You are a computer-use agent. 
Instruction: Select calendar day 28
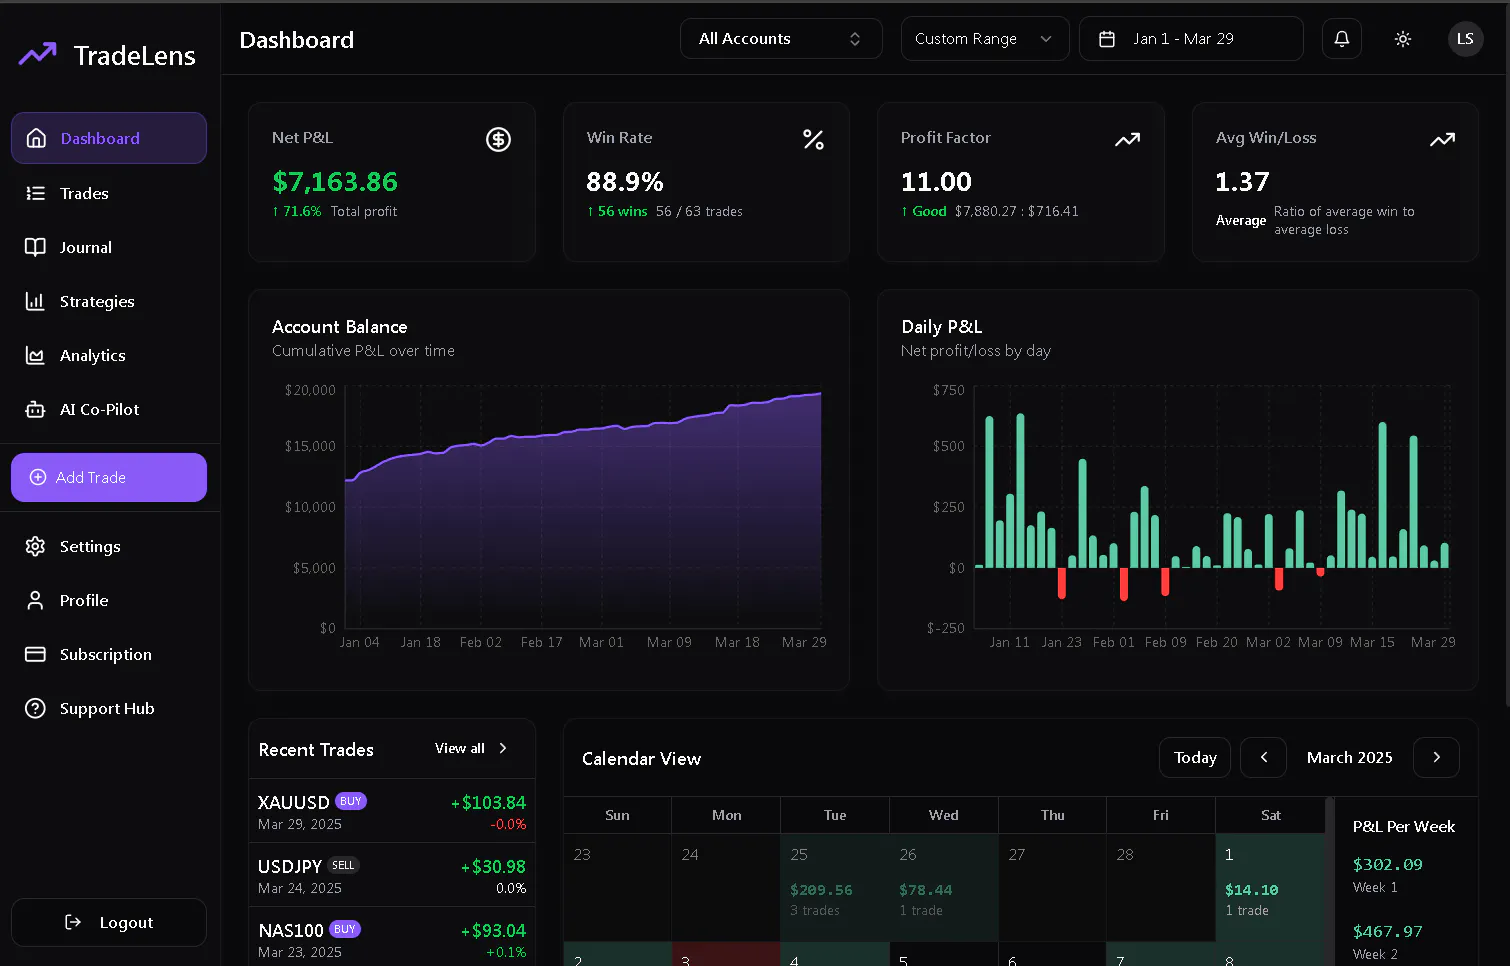1161,887
